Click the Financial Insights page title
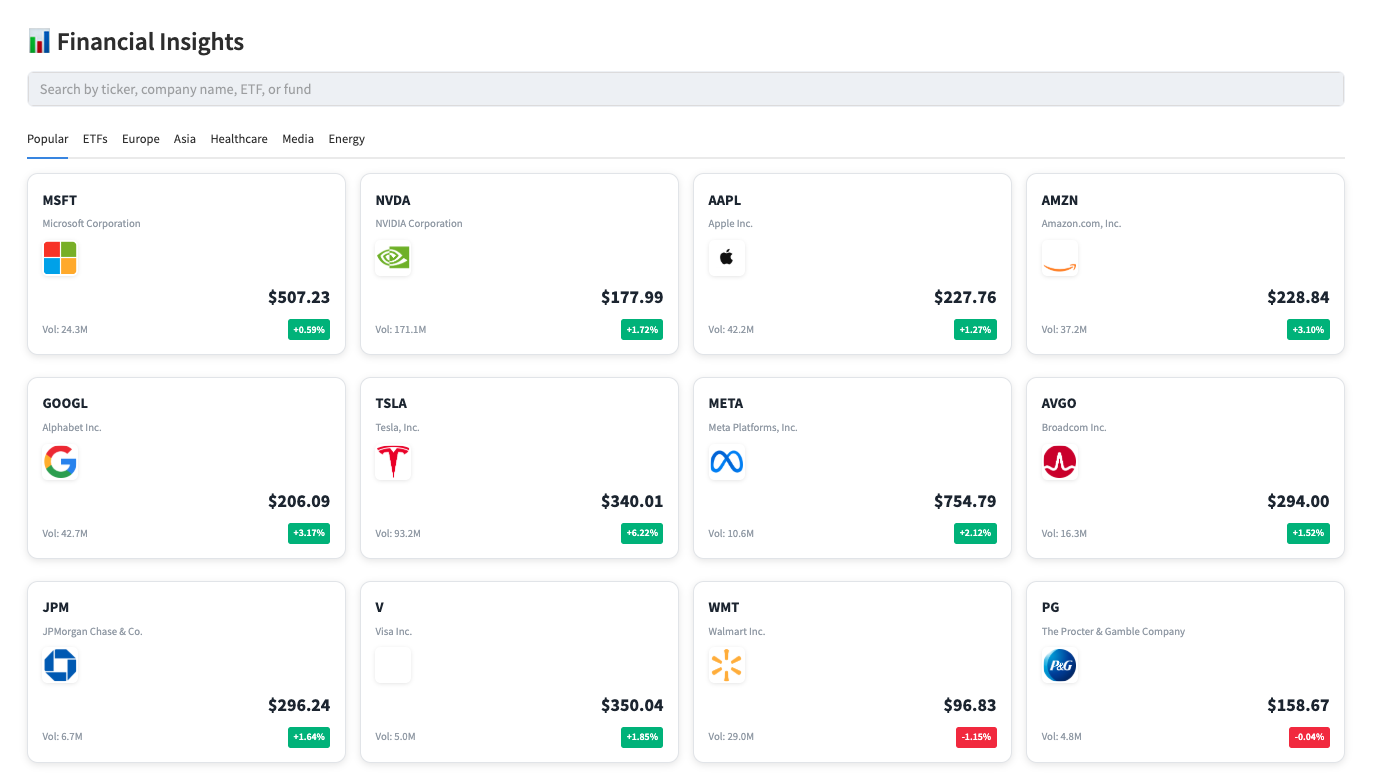This screenshot has width=1393, height=778. (151, 42)
